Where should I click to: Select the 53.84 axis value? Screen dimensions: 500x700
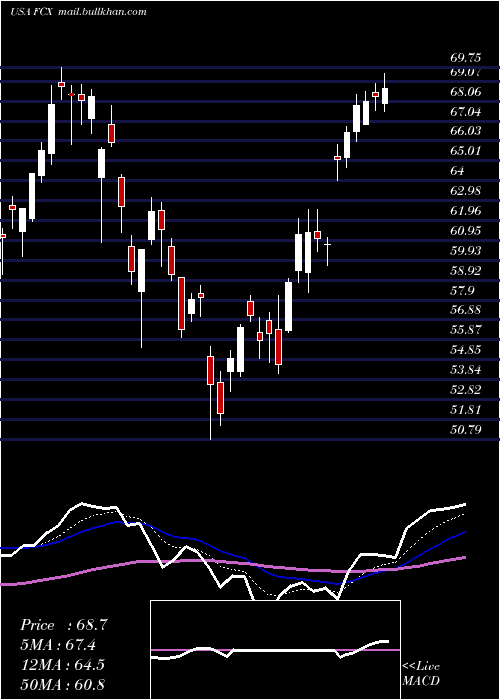465,370
